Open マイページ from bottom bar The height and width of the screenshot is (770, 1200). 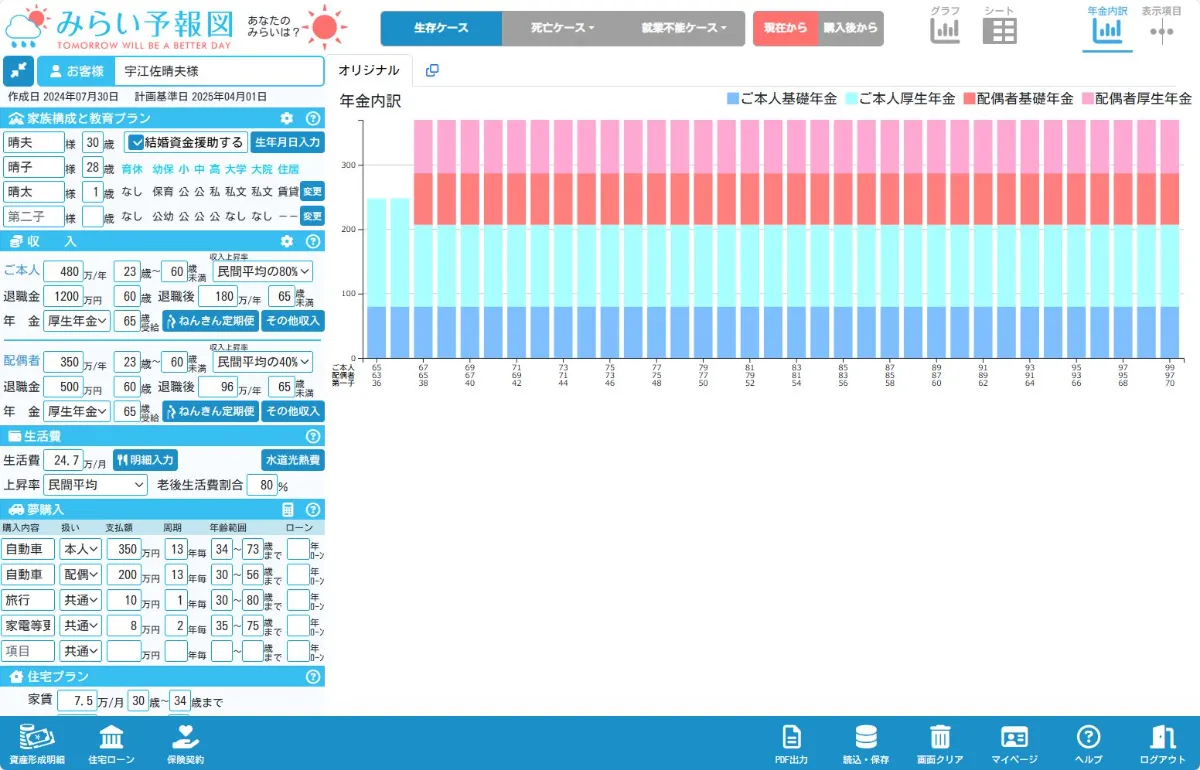coord(1014,743)
